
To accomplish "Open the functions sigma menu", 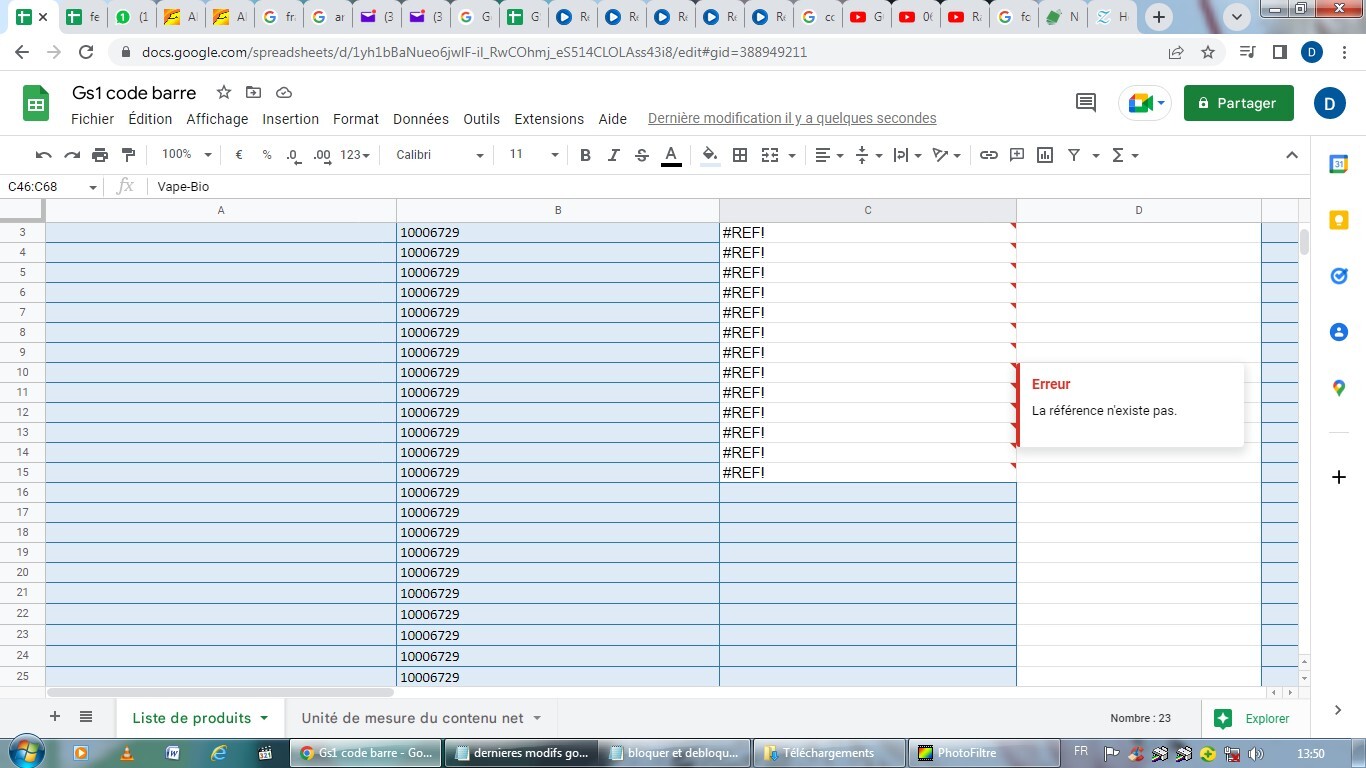I will 1125,155.
